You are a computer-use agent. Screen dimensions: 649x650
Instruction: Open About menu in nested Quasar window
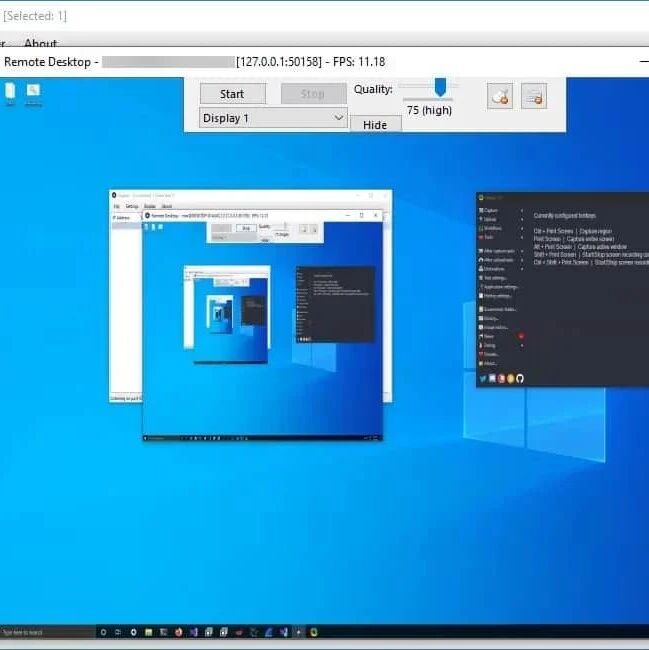[x=167, y=206]
